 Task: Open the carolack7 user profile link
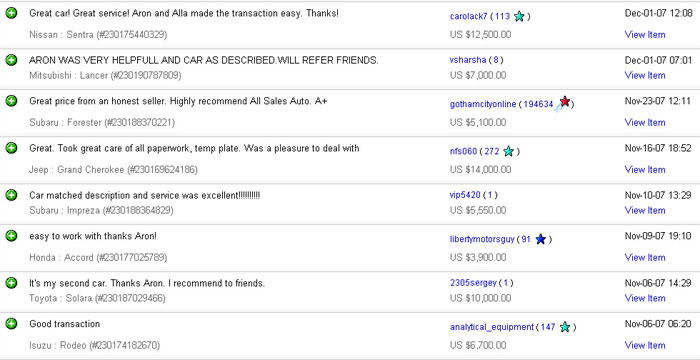click(x=469, y=17)
